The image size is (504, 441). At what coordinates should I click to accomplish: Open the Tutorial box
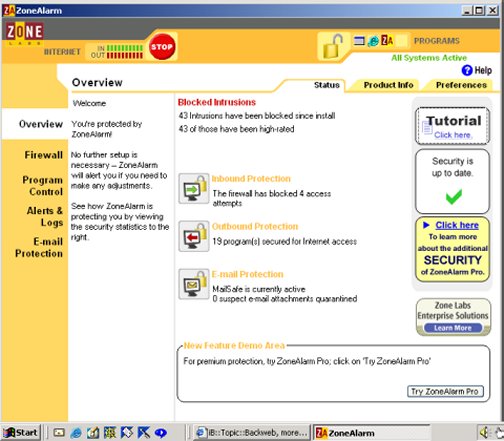coord(452,126)
